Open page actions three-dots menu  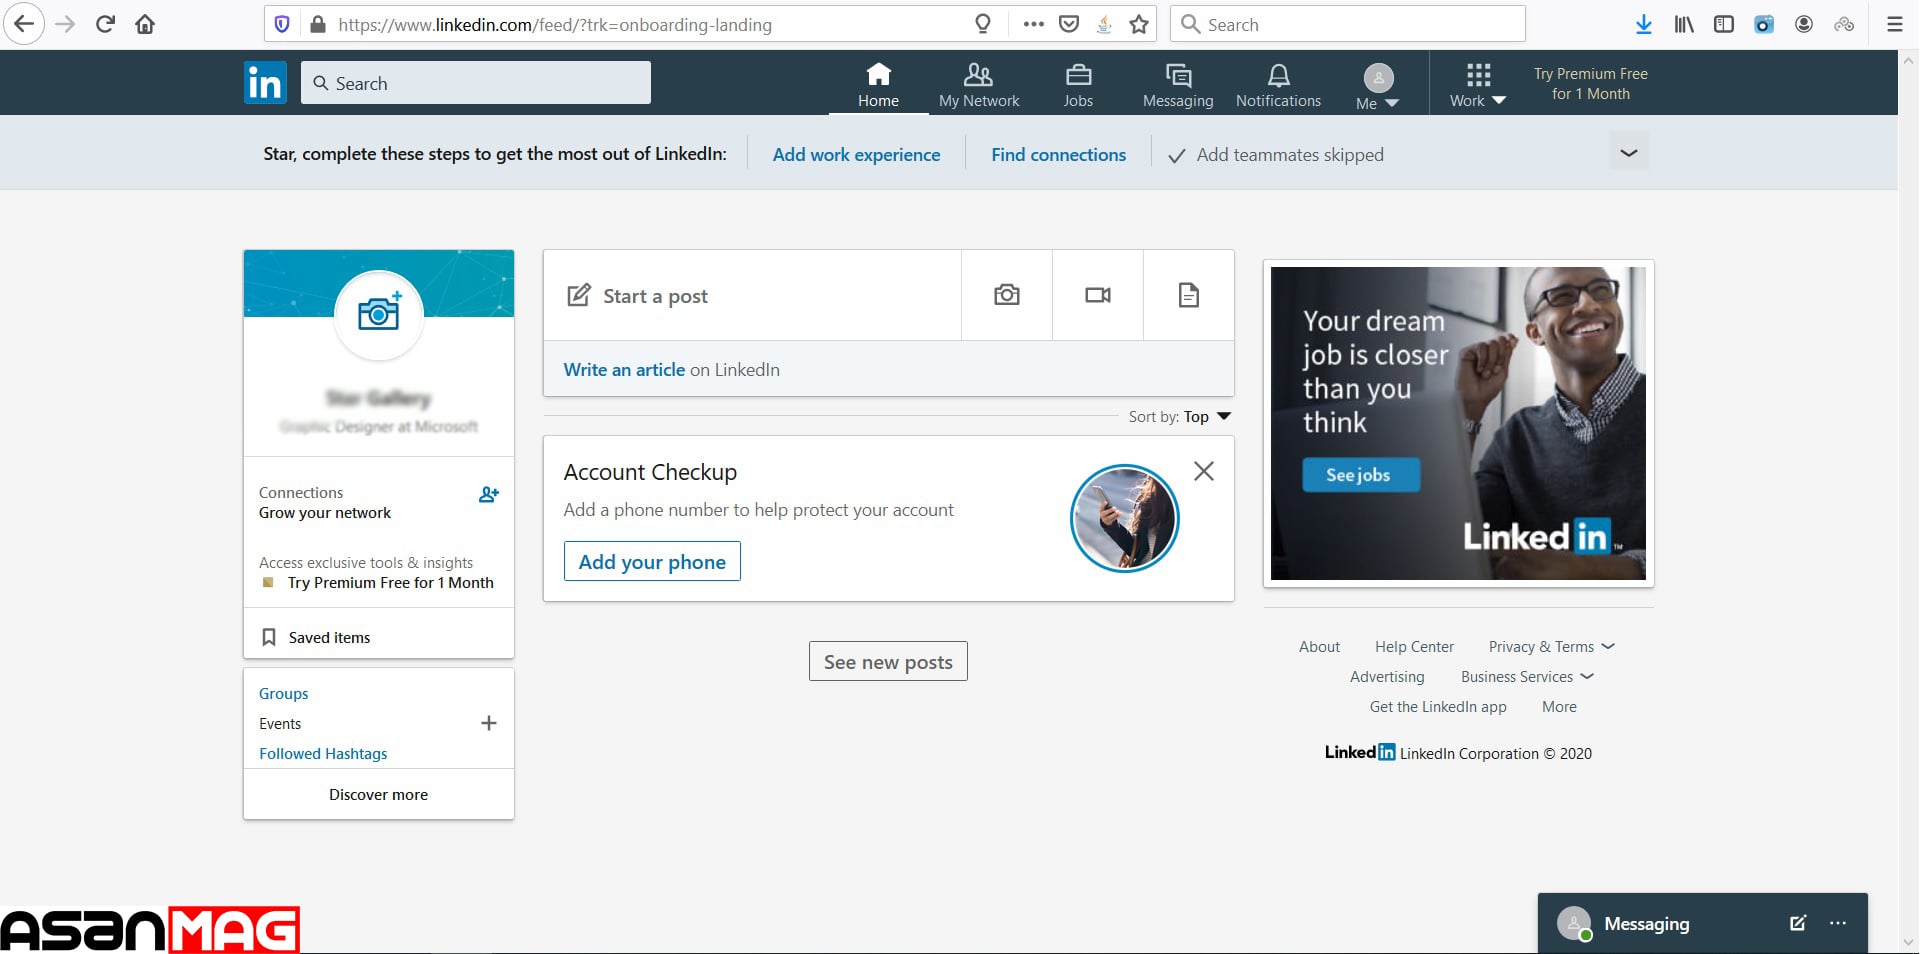(1034, 24)
